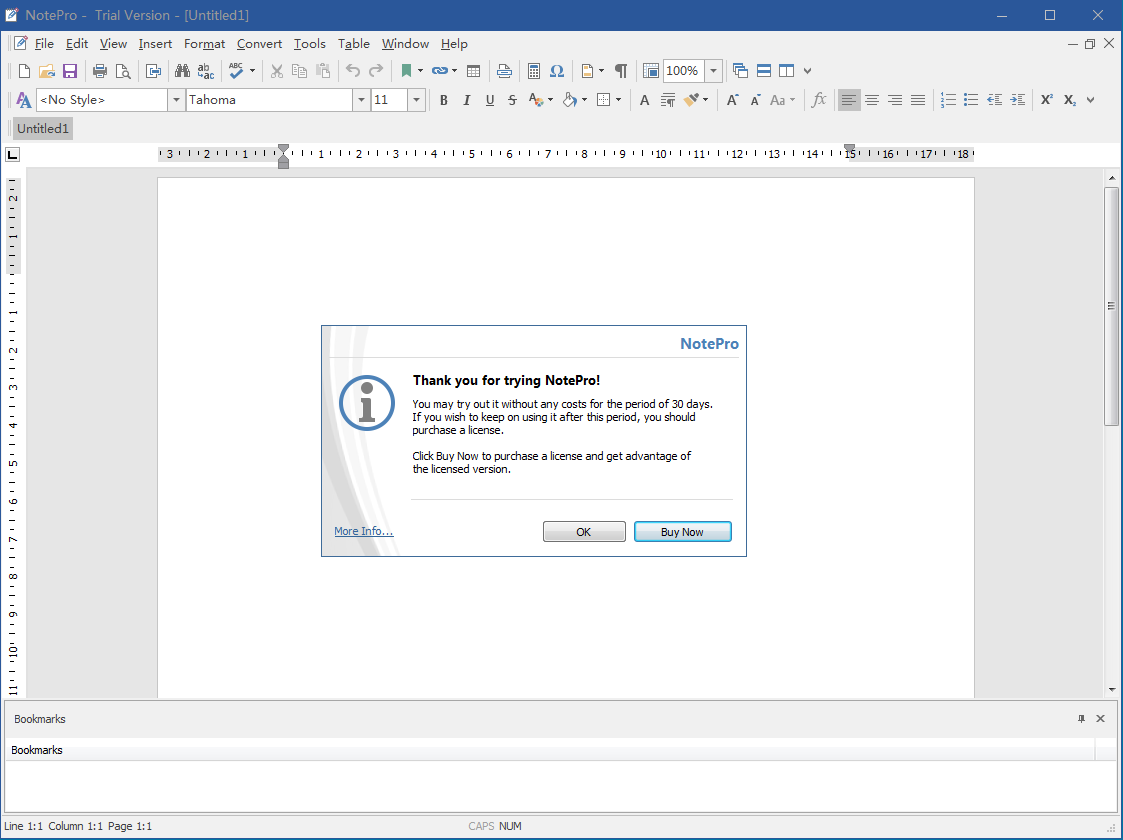
Task: Click the superscript X² icon
Action: (1047, 100)
